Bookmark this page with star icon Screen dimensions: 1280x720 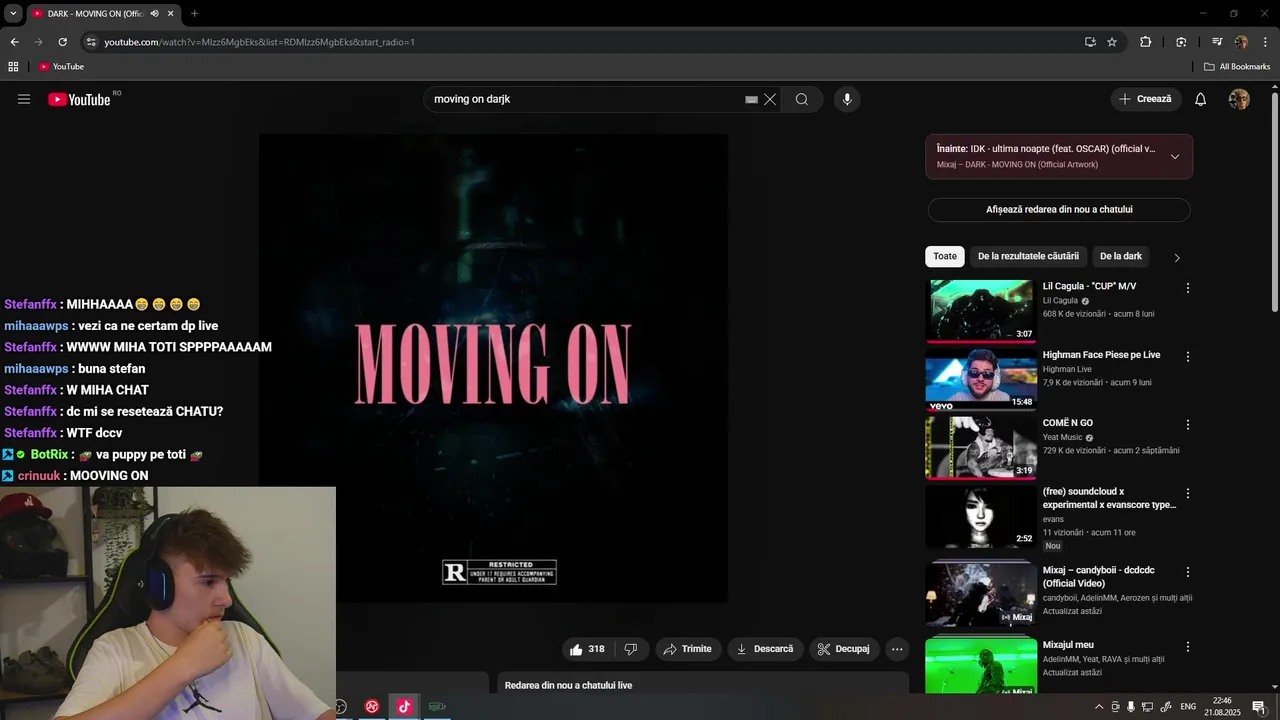click(x=1112, y=42)
